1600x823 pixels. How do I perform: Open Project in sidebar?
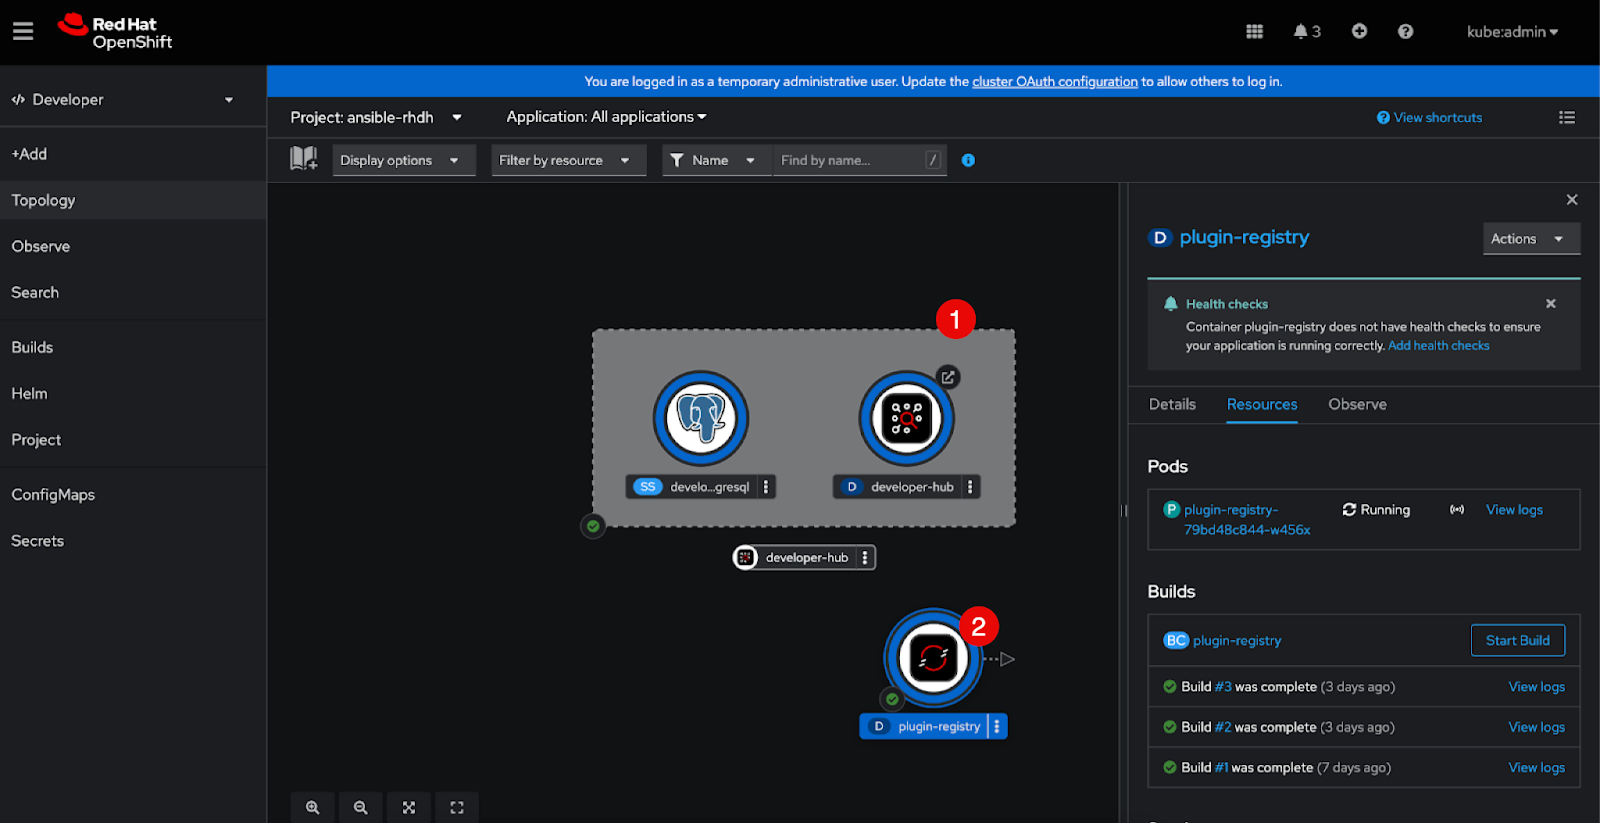(133, 439)
